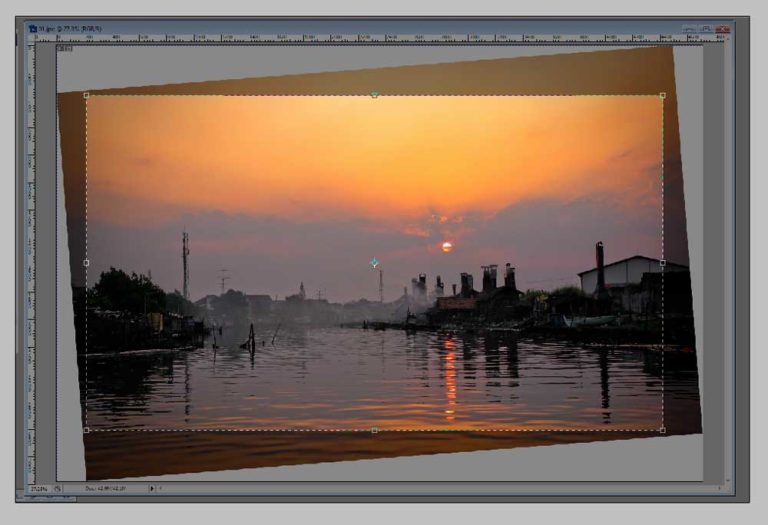This screenshot has width=768, height=525.
Task: Click the zoom percentage field in status bar
Action: [39, 489]
